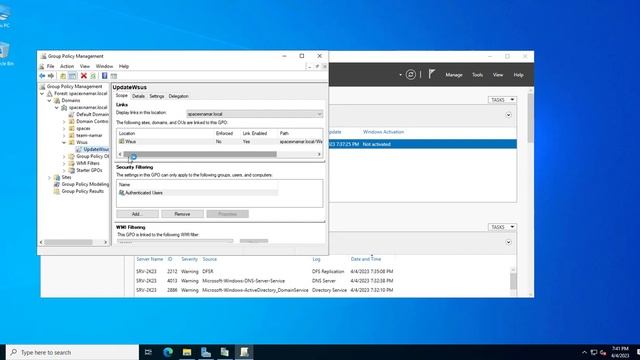Click the red X Delete toolbar icon
Viewport: 640px width, 360px height.
pos(84,76)
